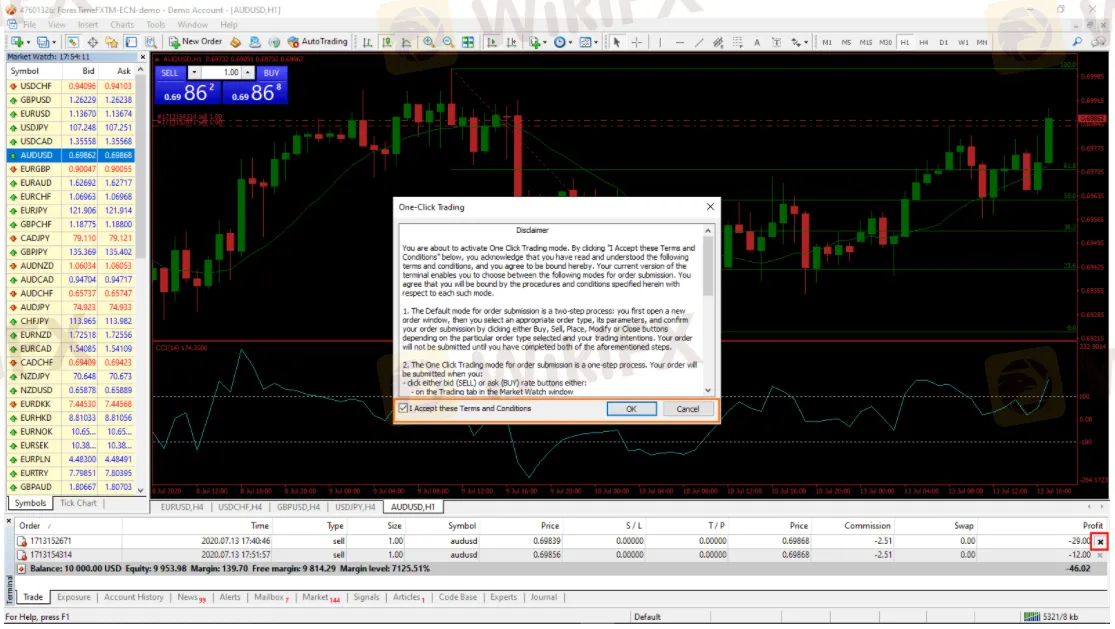This screenshot has height=629, width=1115.
Task: Draw a horizontal line tool
Action: (x=680, y=43)
